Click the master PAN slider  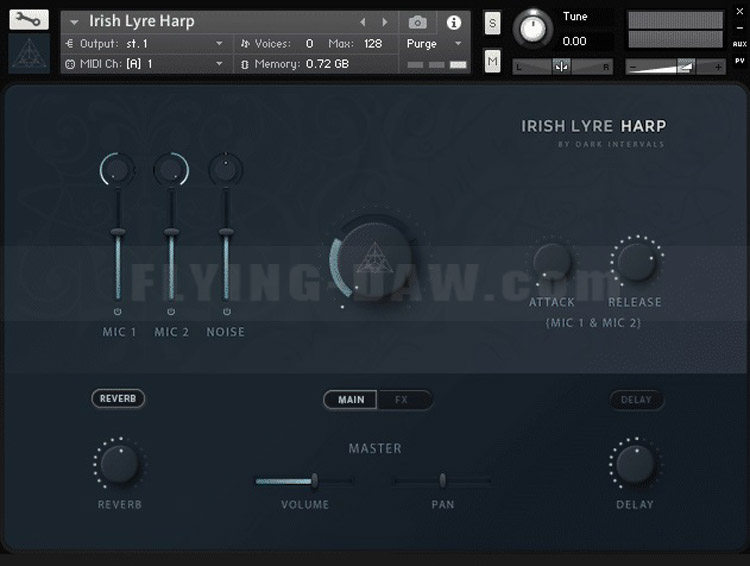[442, 481]
